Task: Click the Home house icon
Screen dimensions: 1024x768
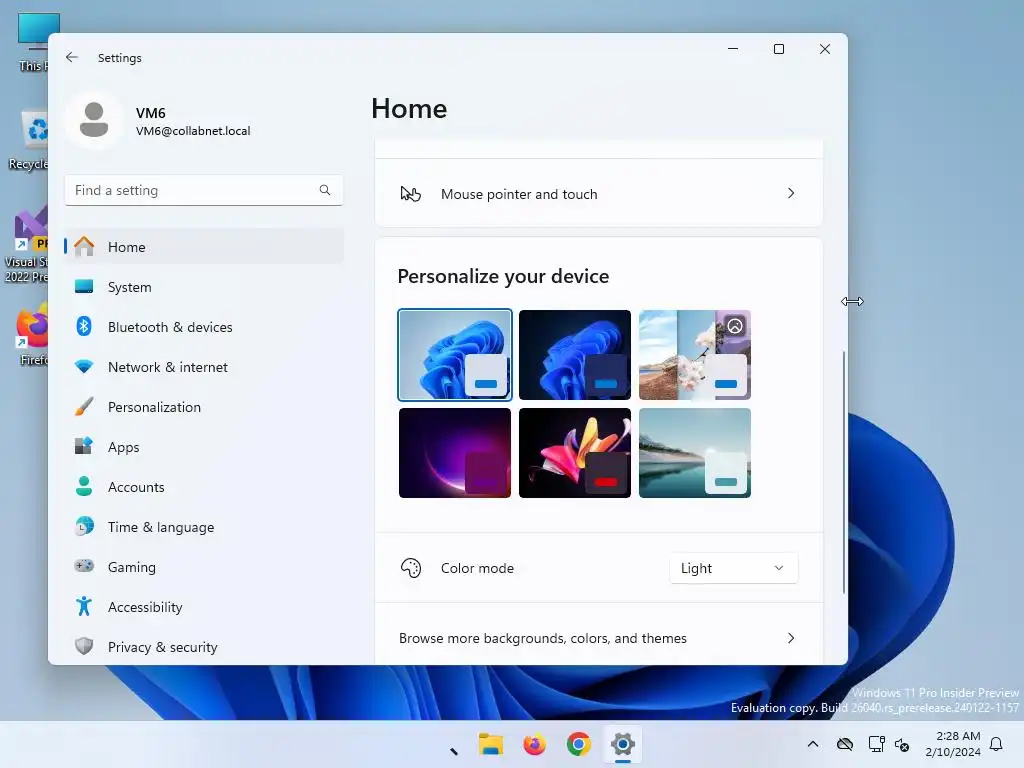Action: click(x=84, y=247)
